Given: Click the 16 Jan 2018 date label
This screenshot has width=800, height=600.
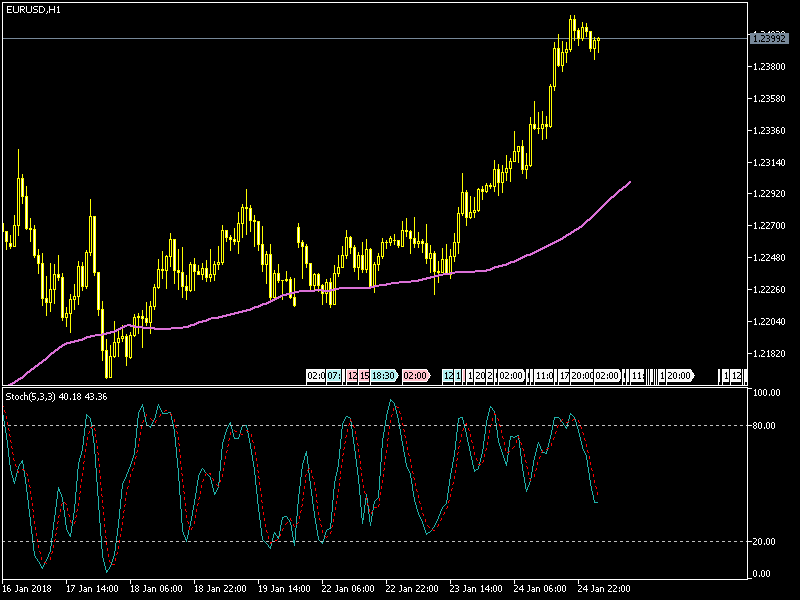Looking at the screenshot, I should 28,588.
